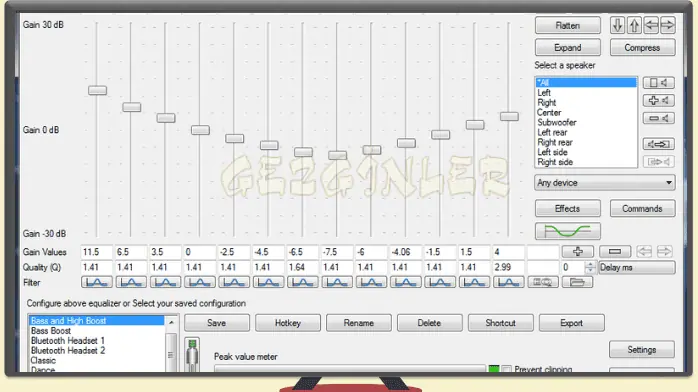Click the slider handle of the 0 dB band
698x392 pixels.
pyautogui.click(x=200, y=130)
